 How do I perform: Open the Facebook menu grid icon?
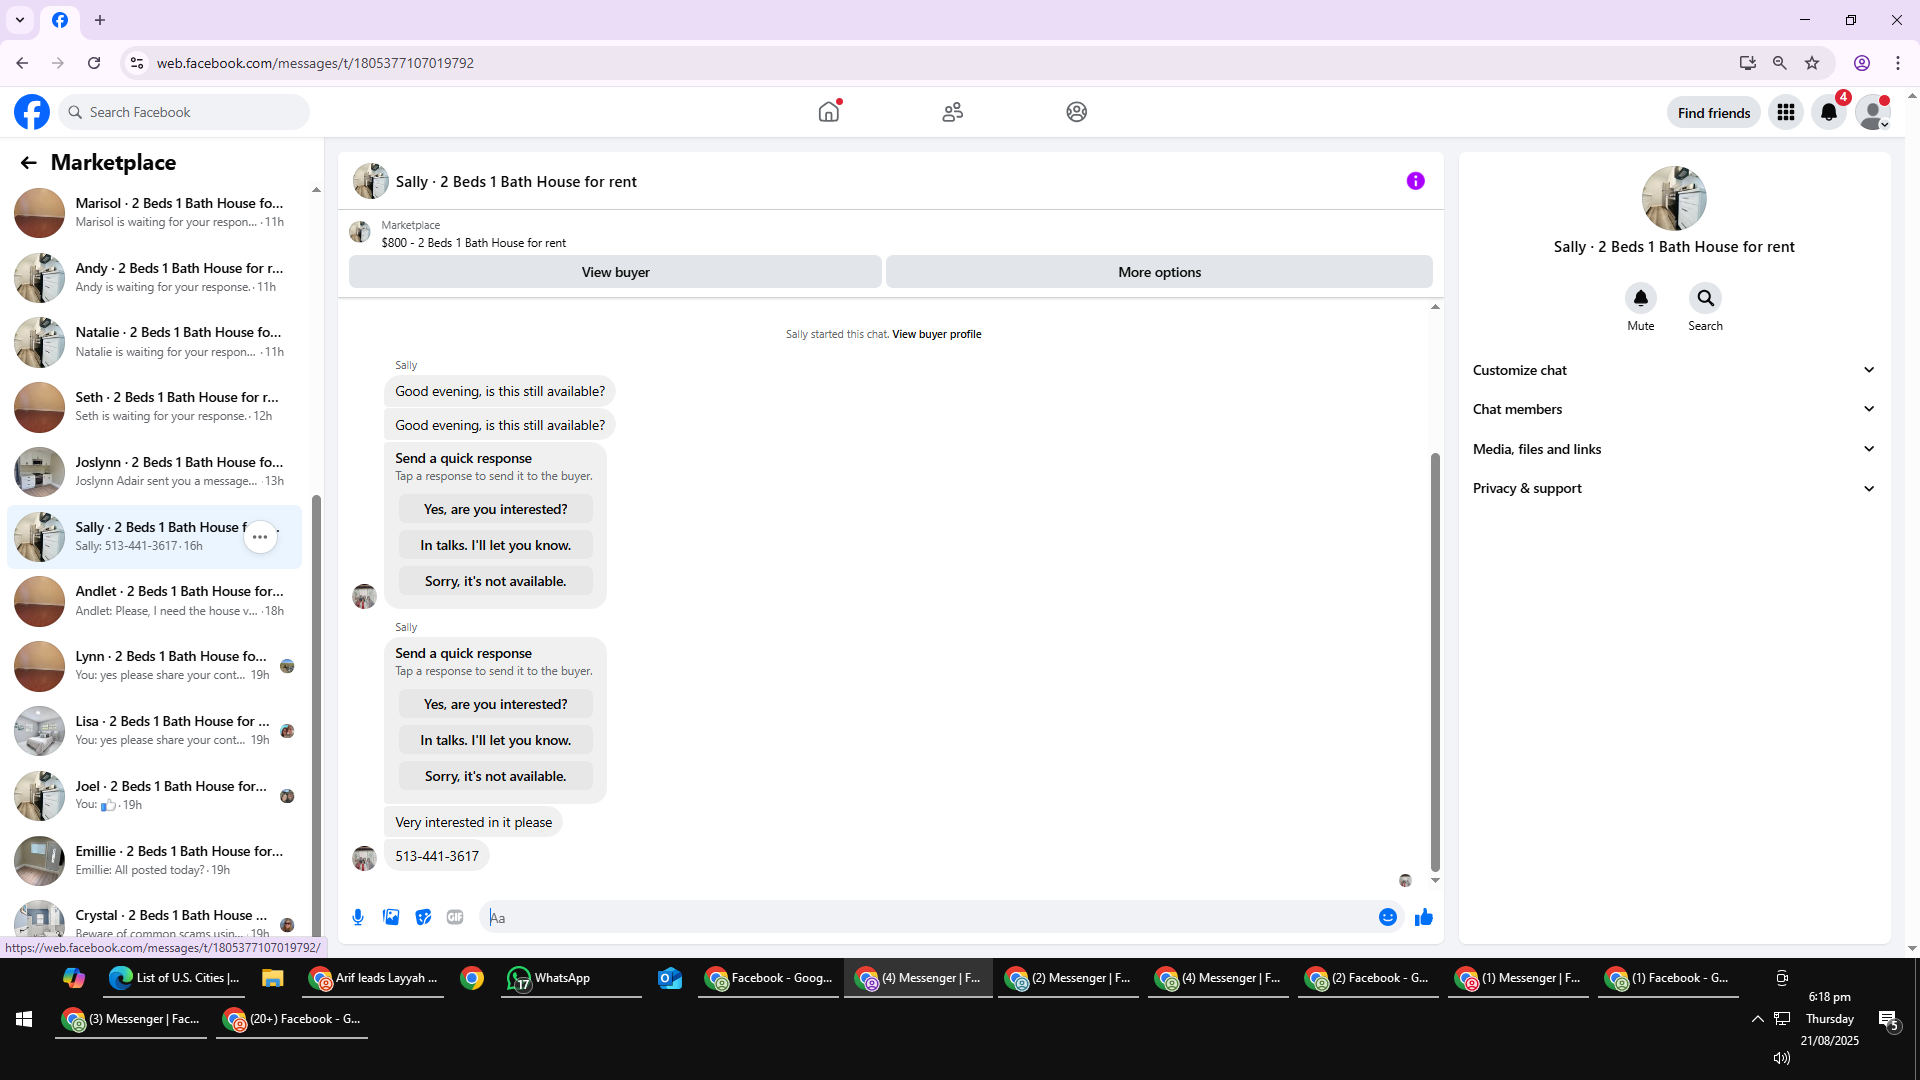(x=1785, y=112)
